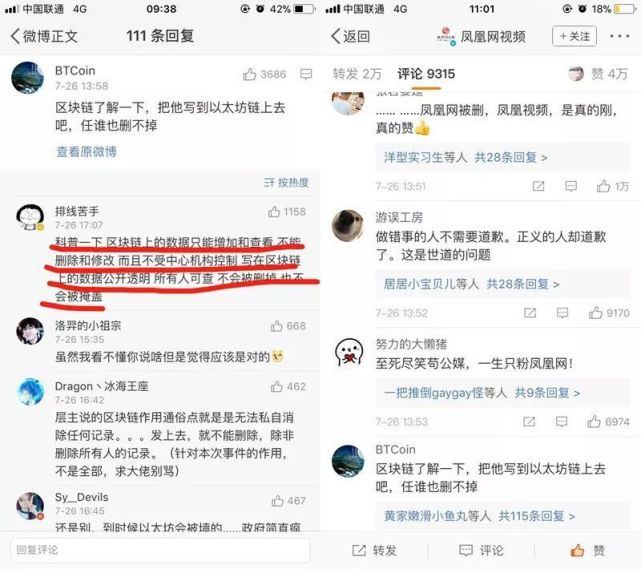Open the three-dot more options menu
Viewport: 641px width, 569px height.
pos(620,36)
